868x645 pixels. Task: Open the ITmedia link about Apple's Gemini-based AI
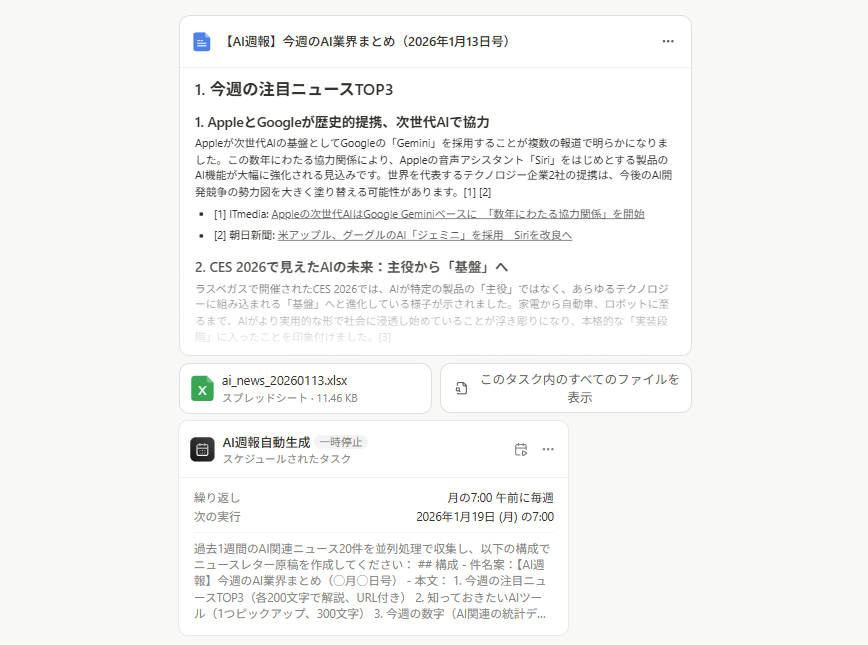458,214
